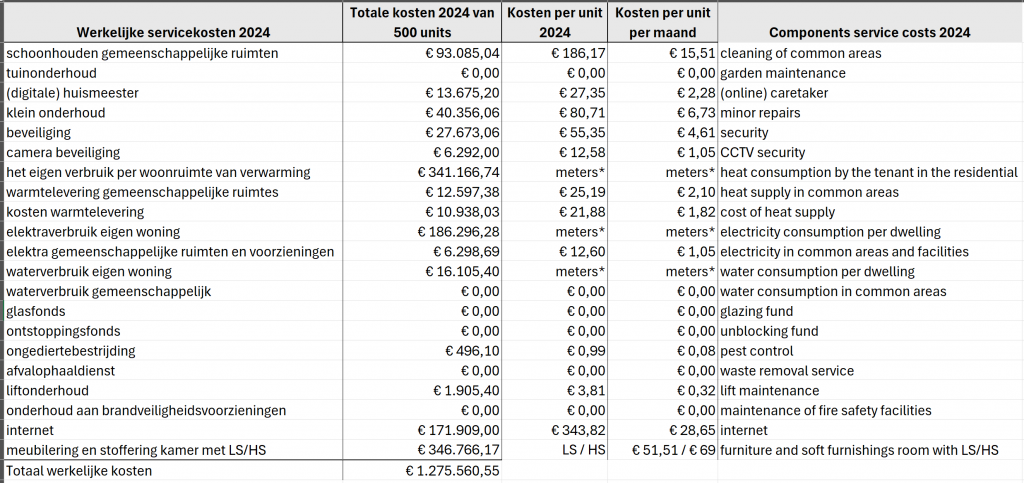Select the € 346.766,17 furniture total cell
This screenshot has height=483, width=1024.
point(422,450)
